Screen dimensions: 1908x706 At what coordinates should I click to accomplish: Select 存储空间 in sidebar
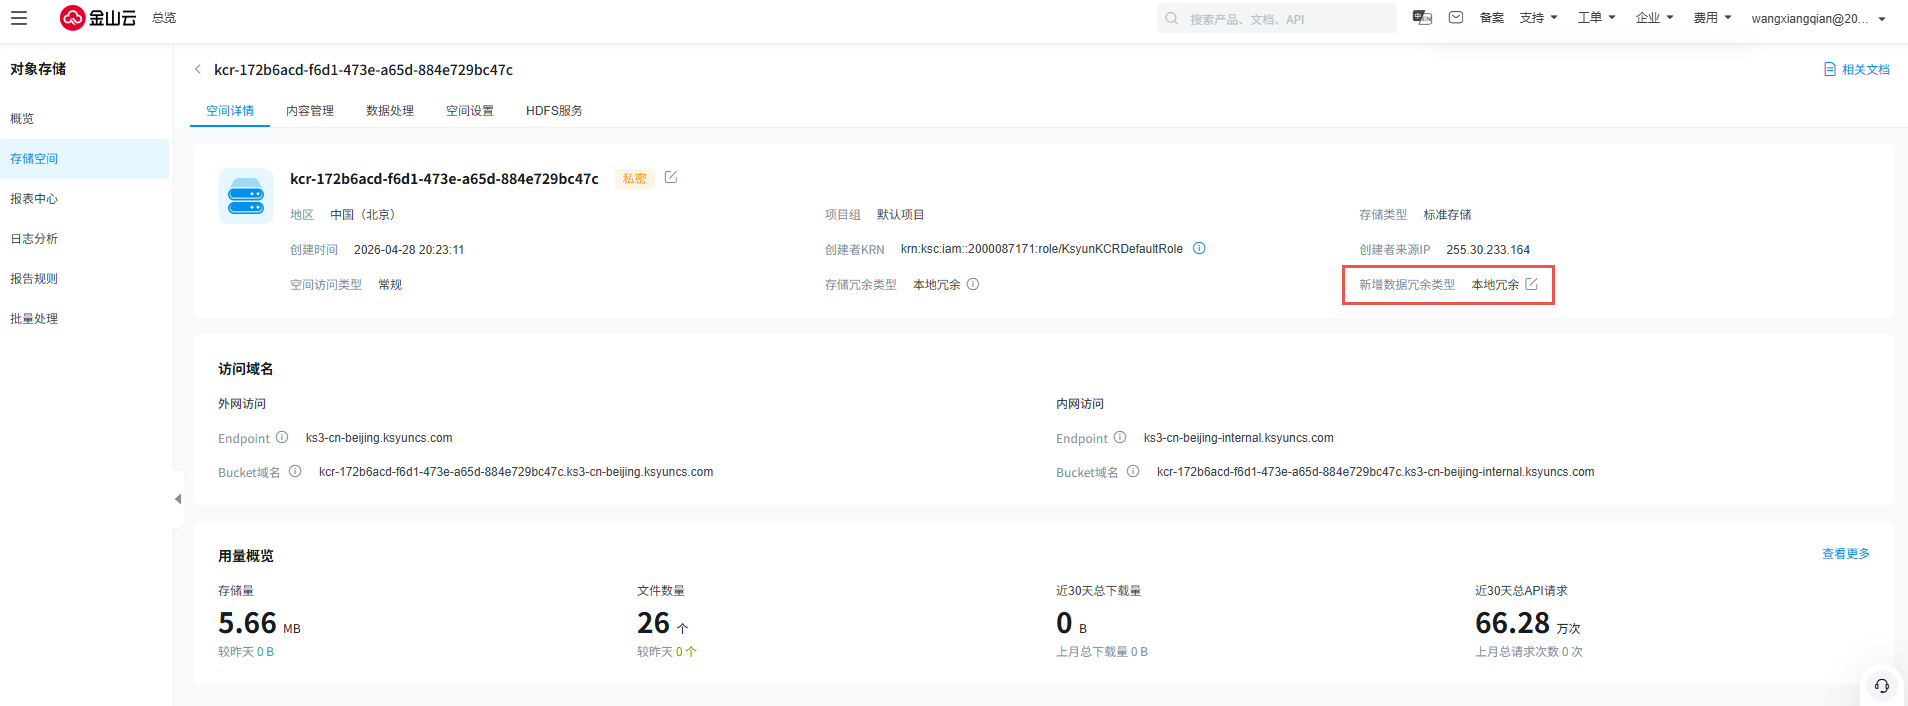85,159
